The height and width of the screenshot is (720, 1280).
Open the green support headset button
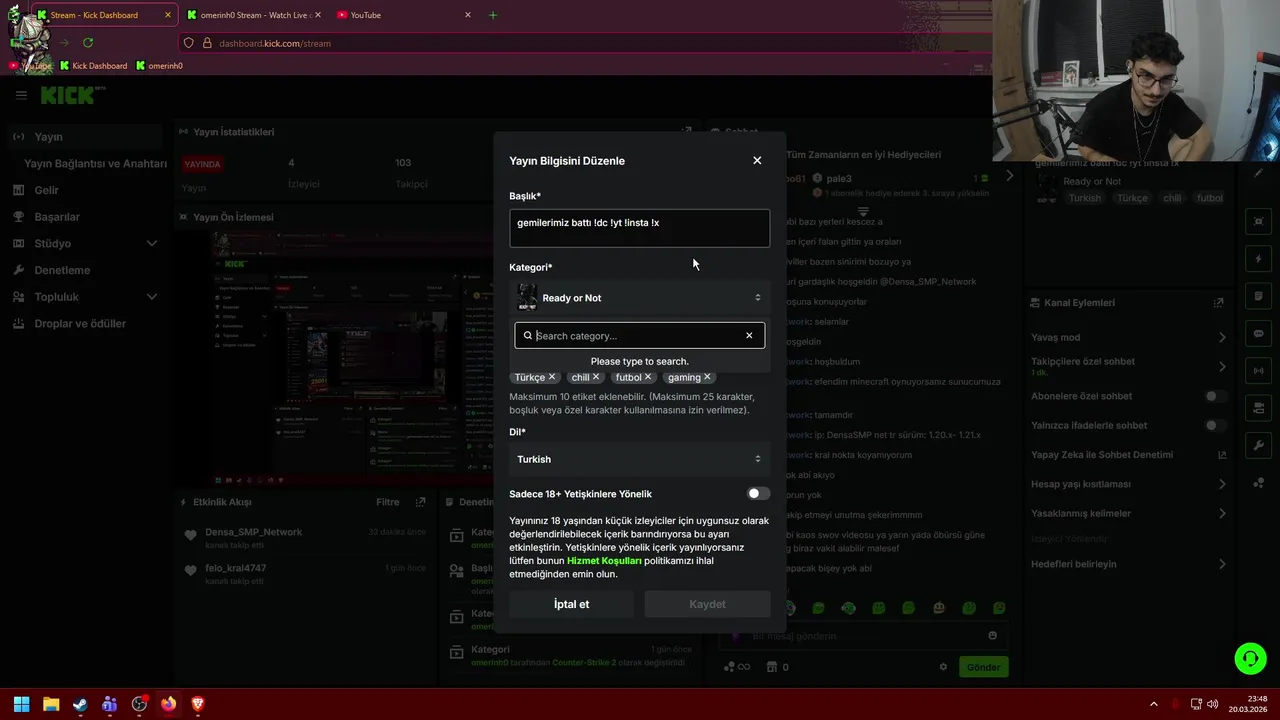tap(1250, 658)
